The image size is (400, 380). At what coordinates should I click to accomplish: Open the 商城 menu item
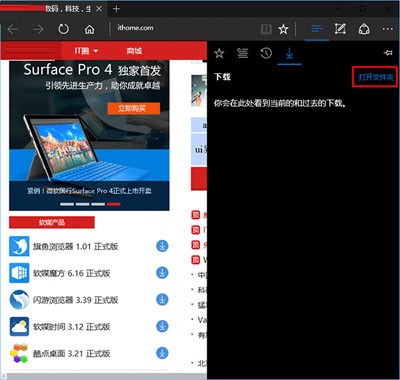coord(134,51)
